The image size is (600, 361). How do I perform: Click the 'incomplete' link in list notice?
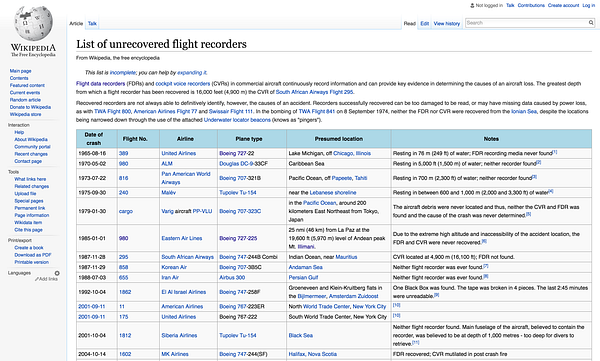point(122,72)
